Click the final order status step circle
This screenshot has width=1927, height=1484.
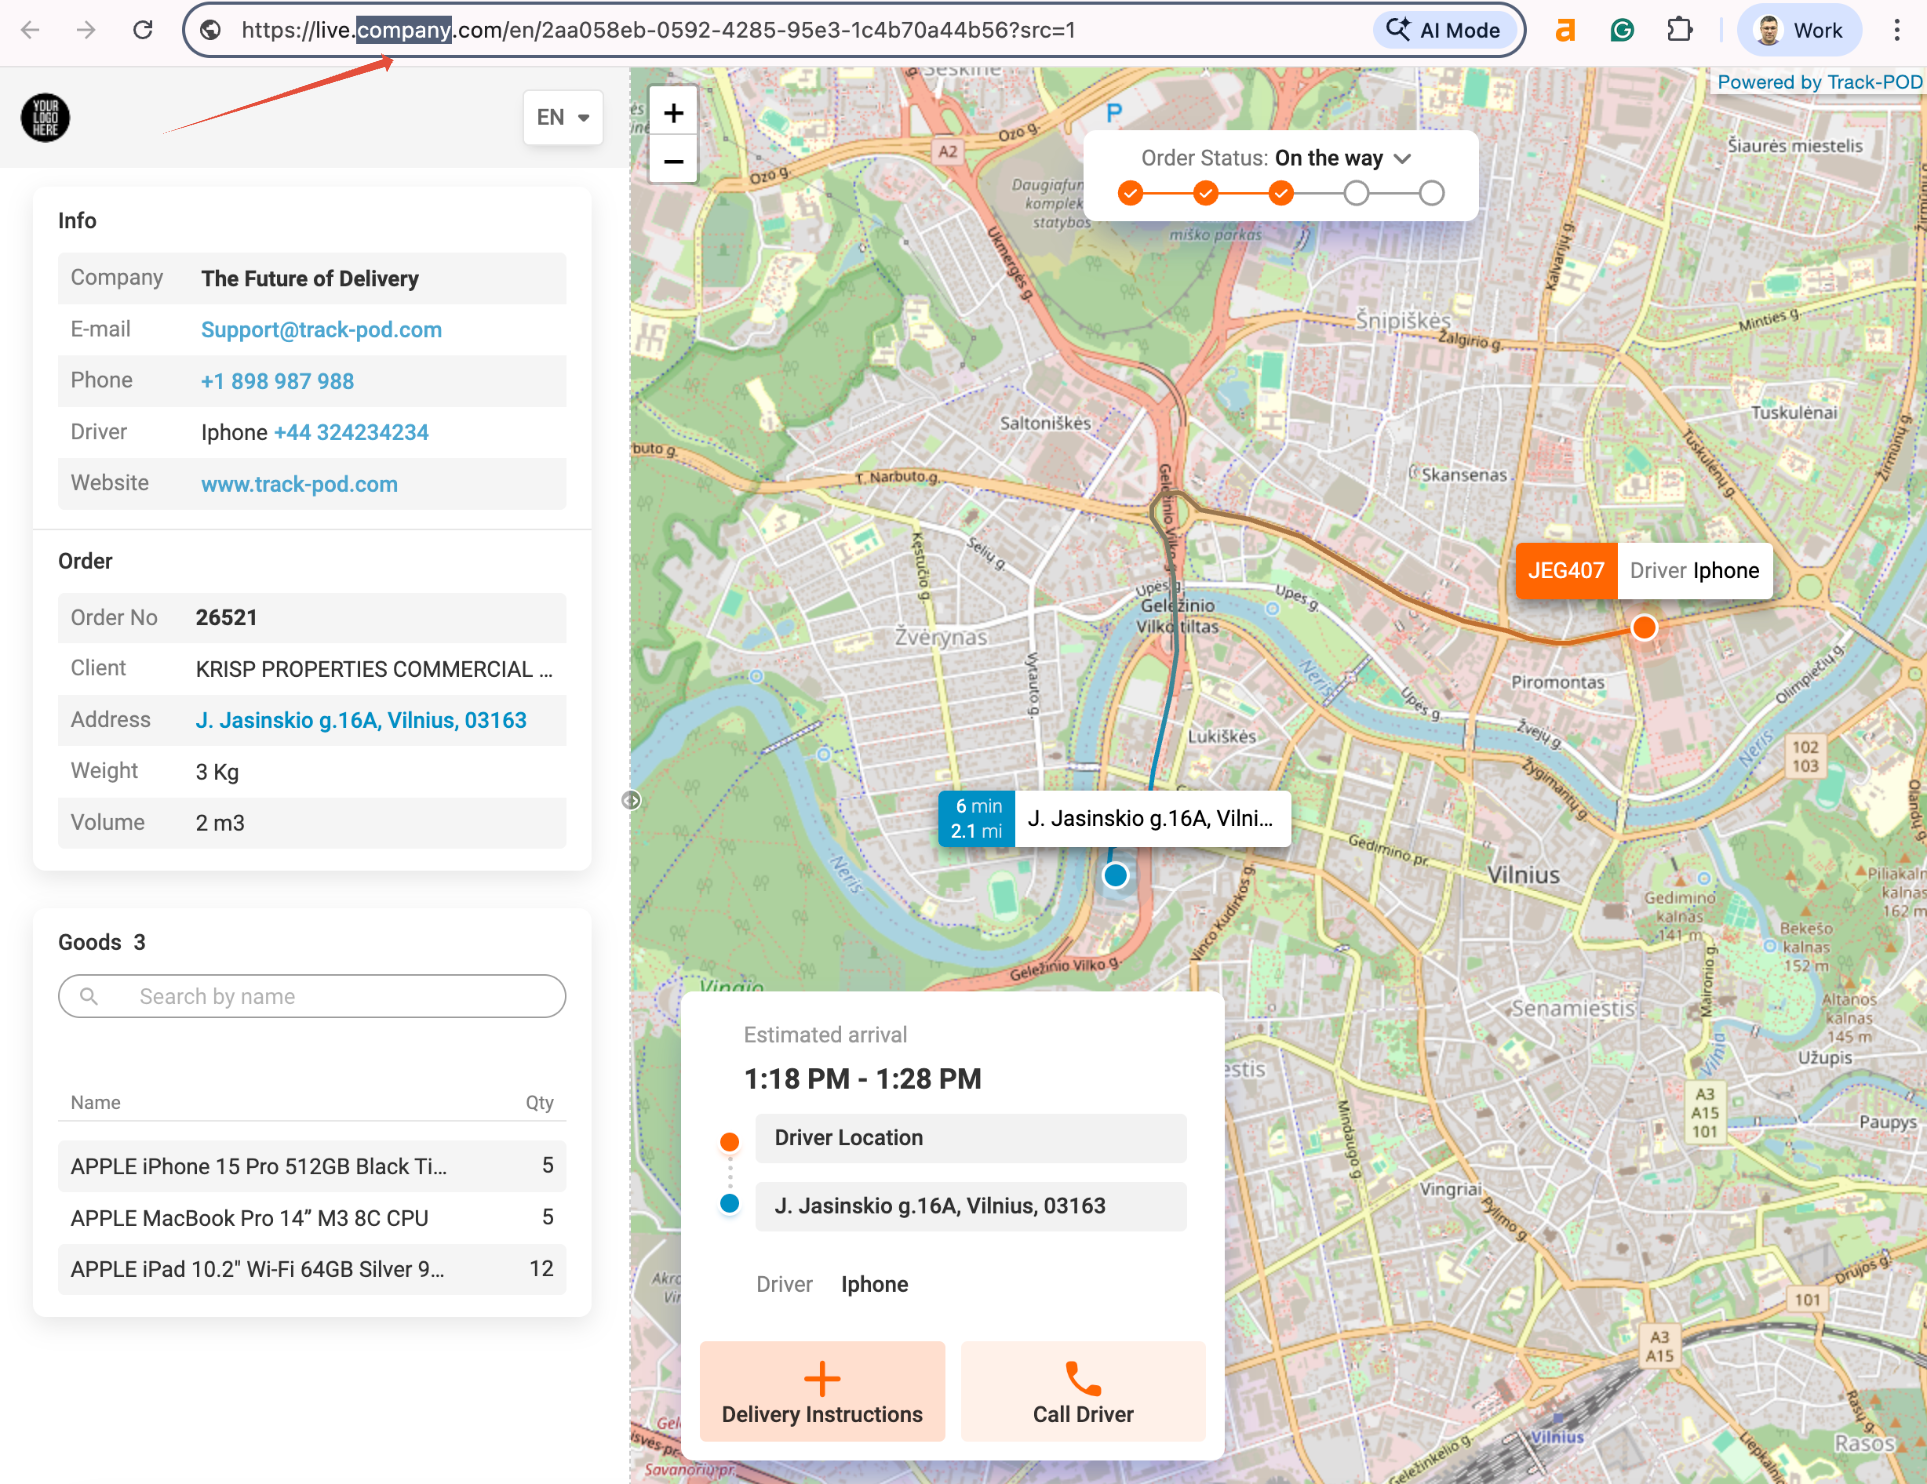1431,193
